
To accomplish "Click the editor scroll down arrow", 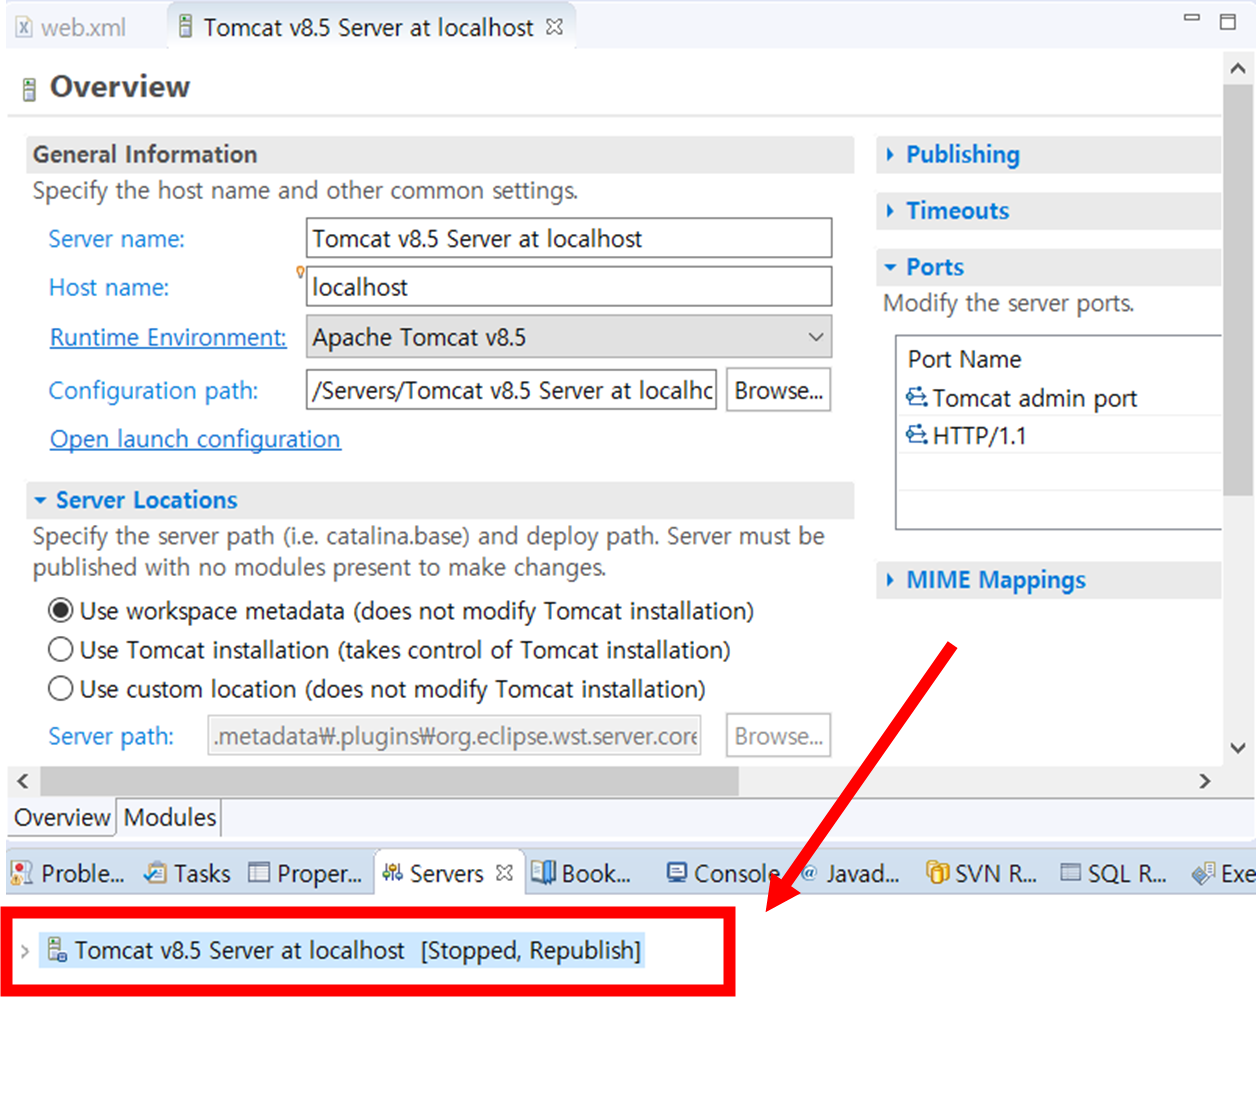I will (x=1238, y=748).
